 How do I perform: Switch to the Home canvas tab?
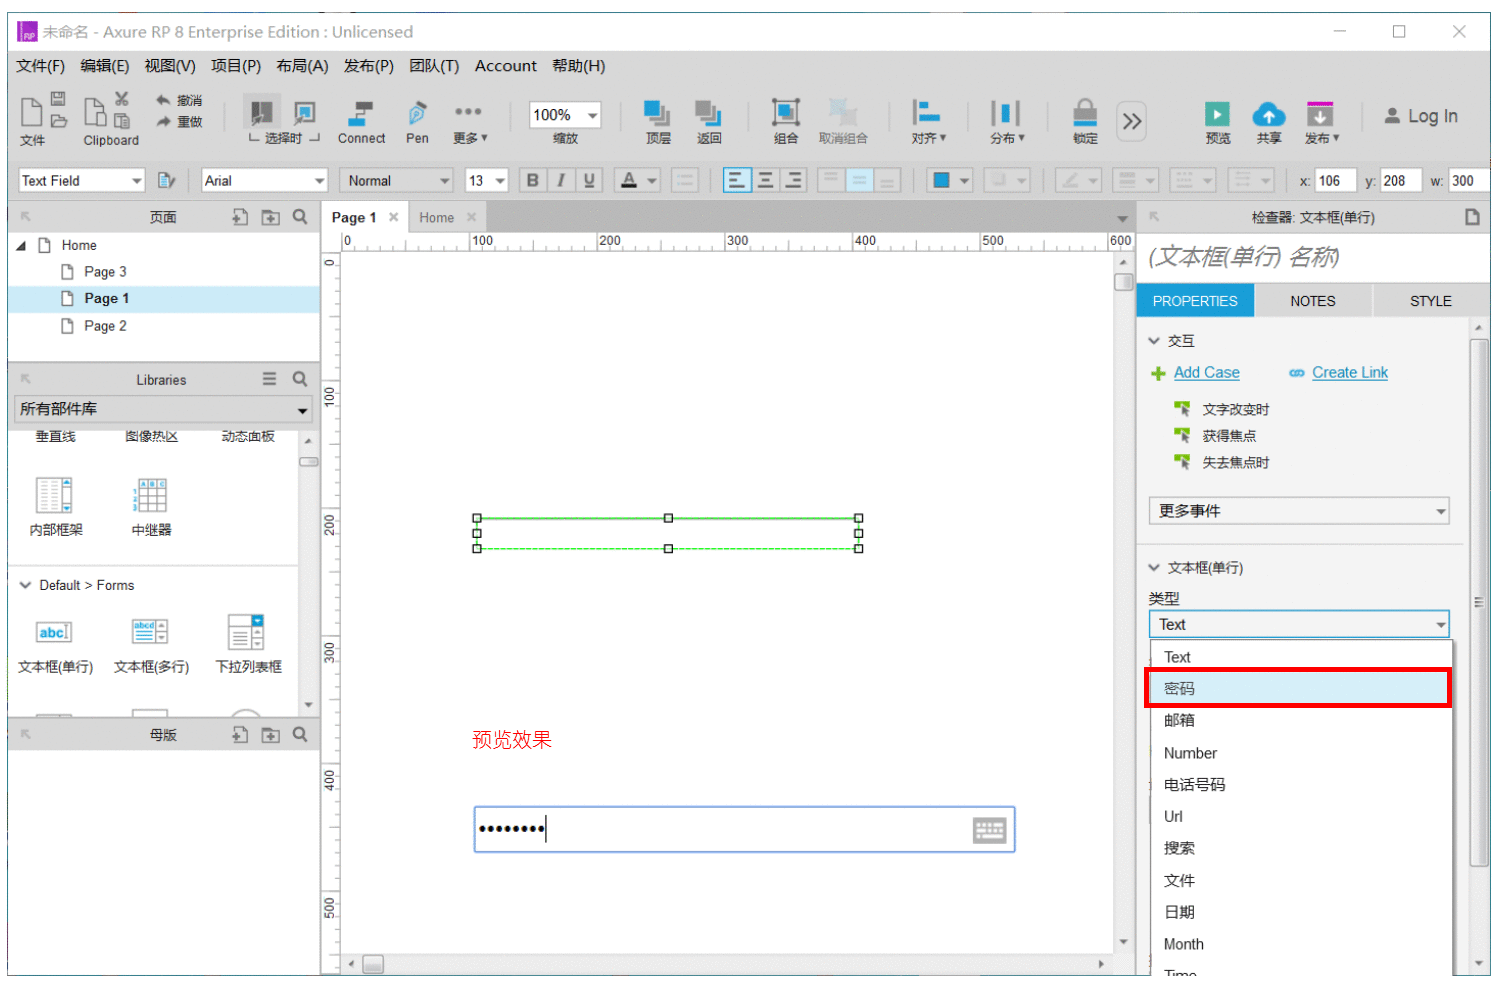click(x=436, y=217)
